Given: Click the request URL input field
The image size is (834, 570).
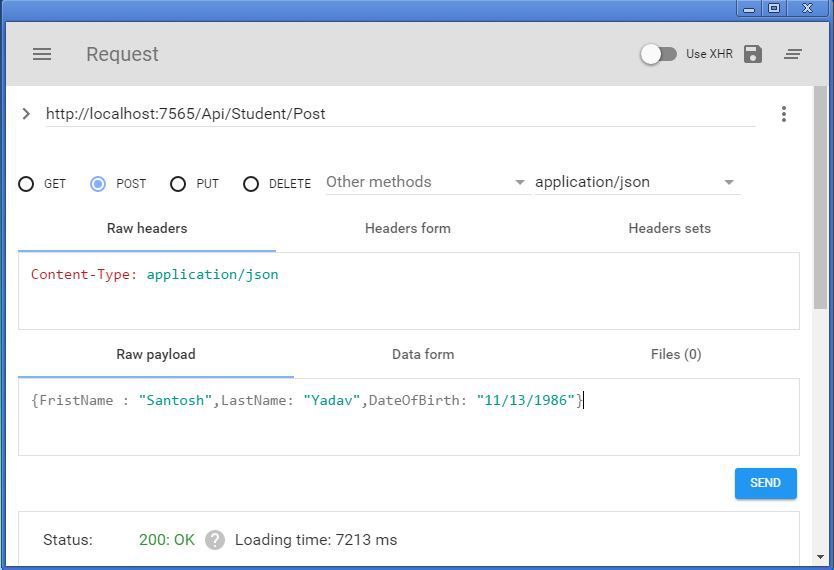Looking at the screenshot, I should pos(400,114).
